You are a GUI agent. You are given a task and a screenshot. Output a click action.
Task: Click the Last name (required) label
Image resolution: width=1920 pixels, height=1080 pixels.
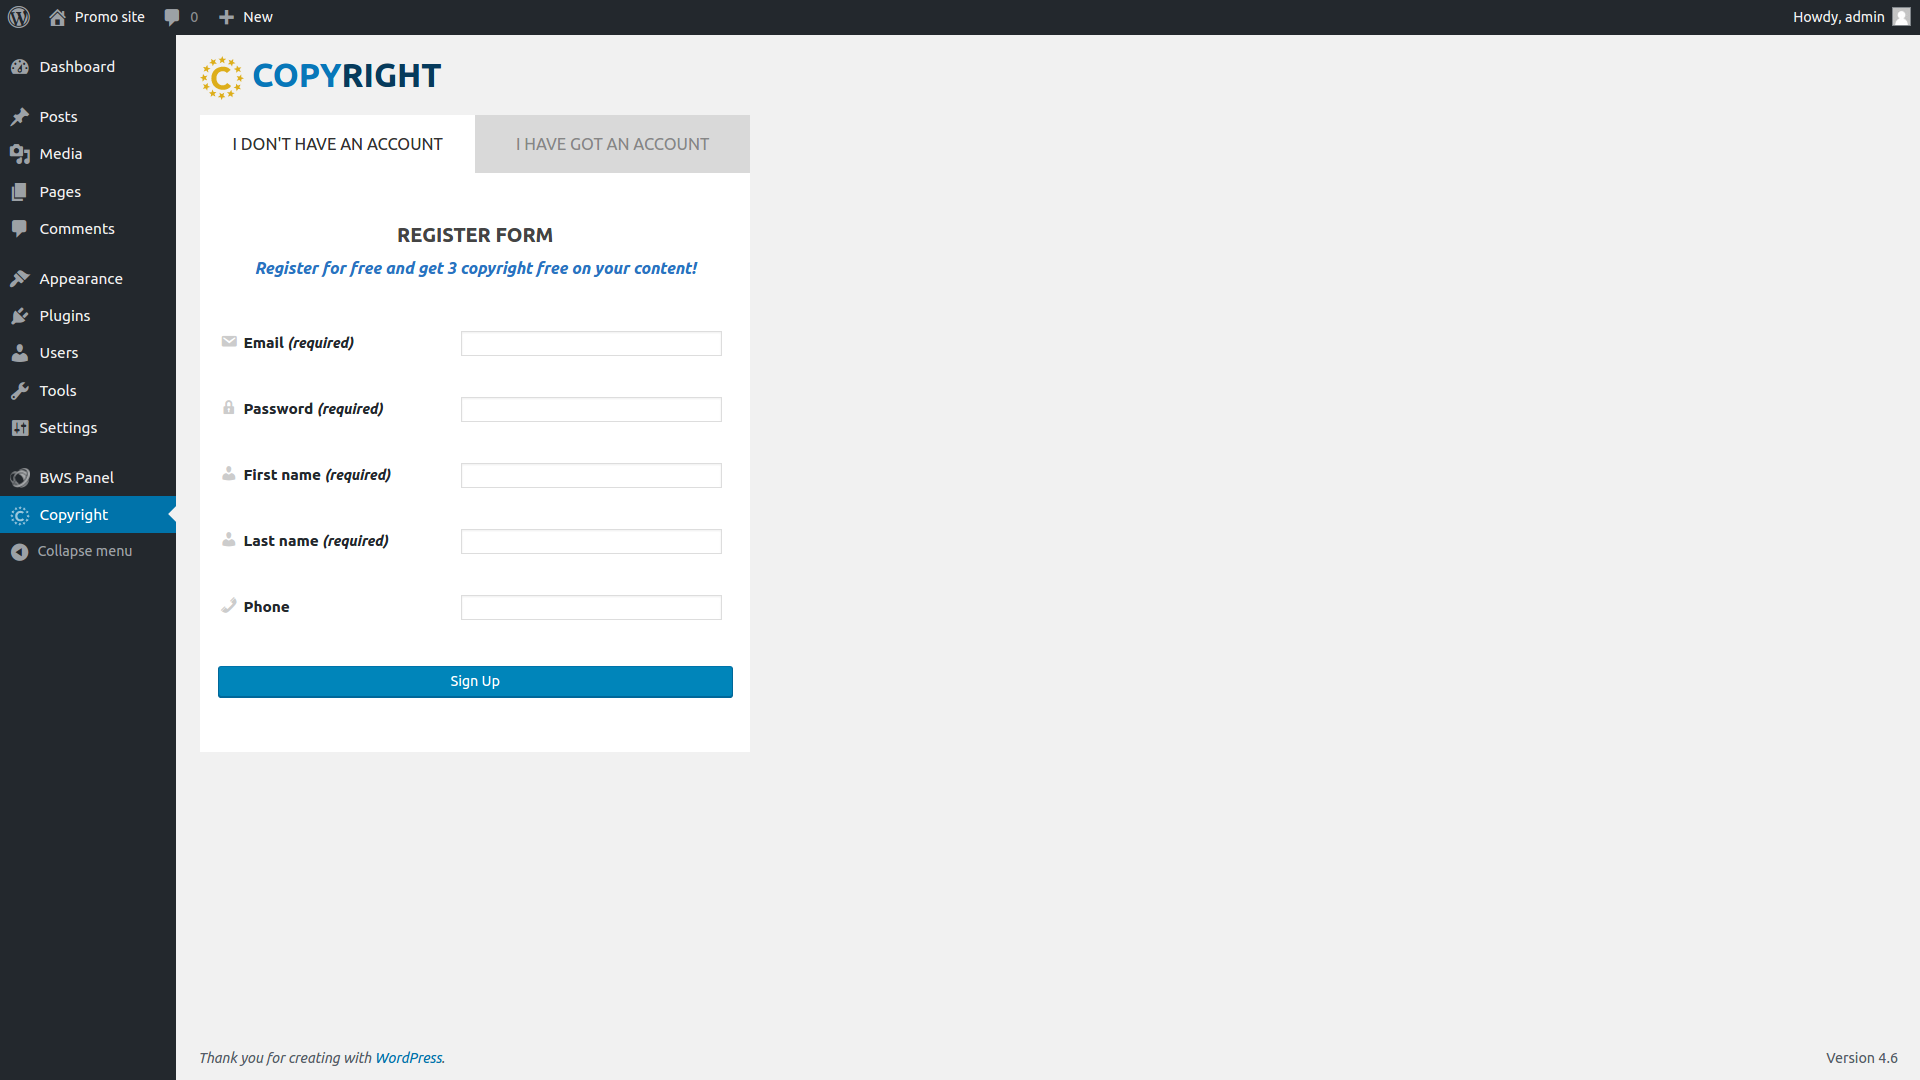coord(316,541)
